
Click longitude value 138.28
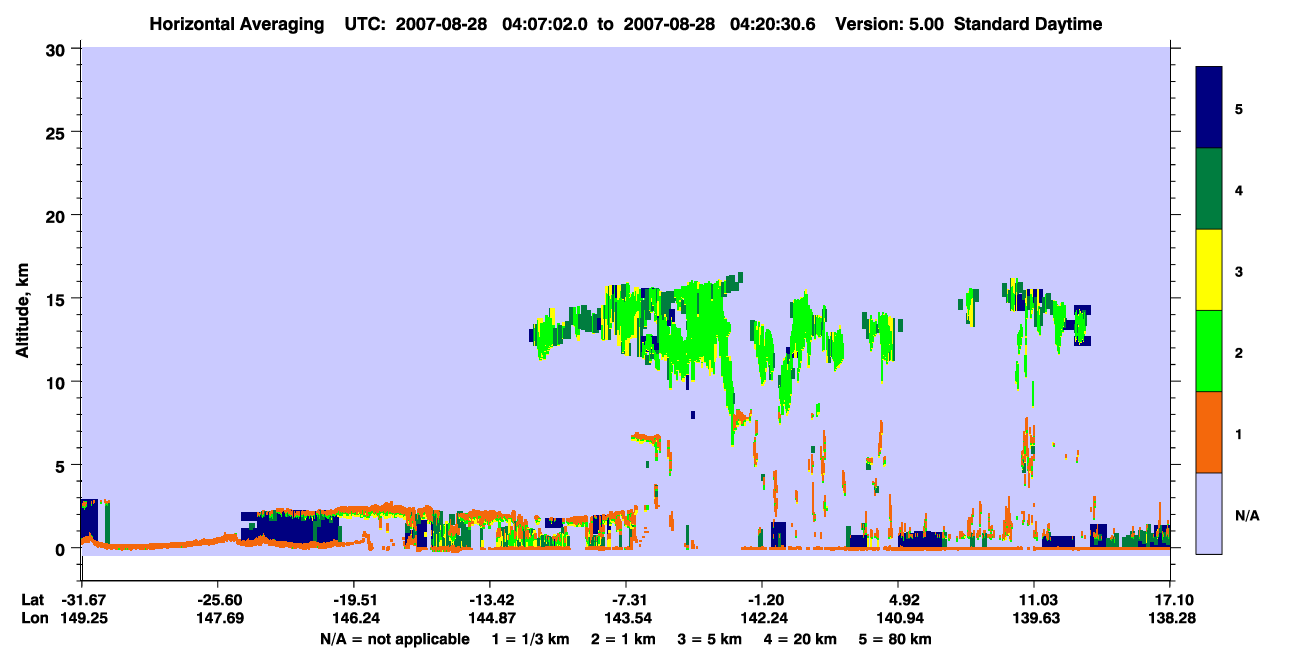(x=1170, y=618)
